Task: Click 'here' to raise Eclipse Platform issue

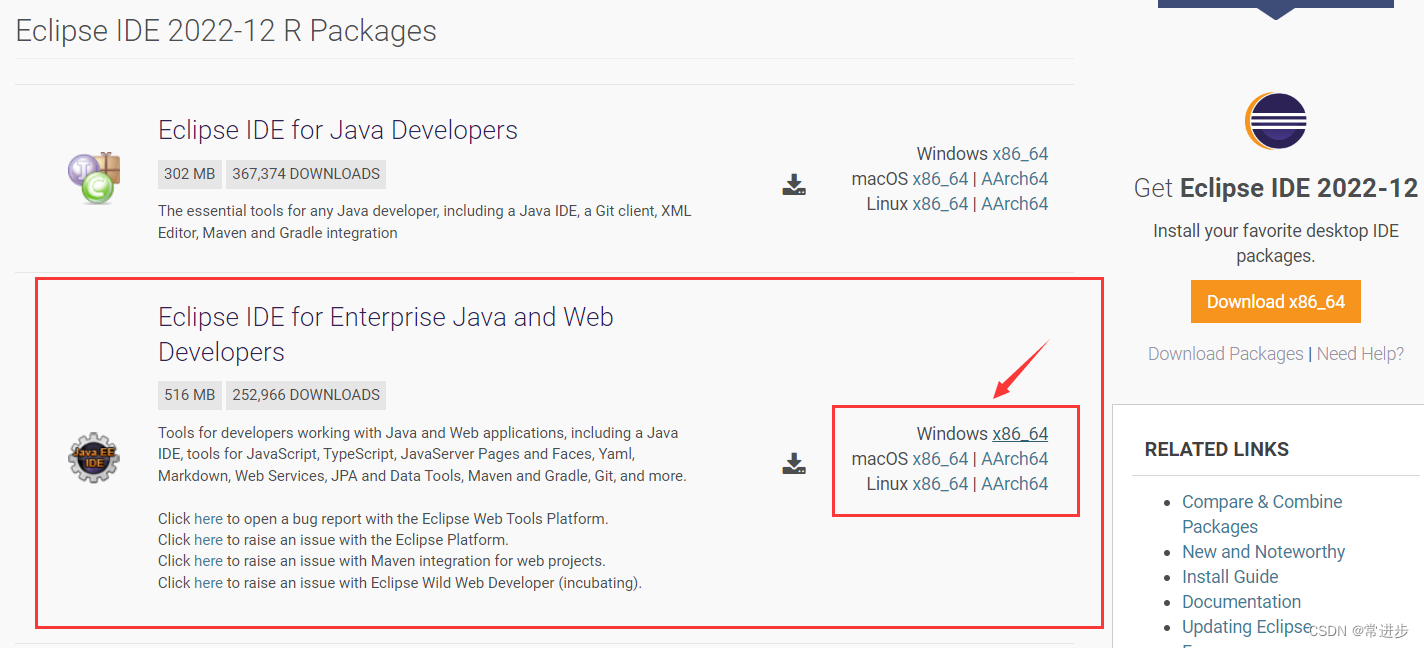Action: coord(208,540)
